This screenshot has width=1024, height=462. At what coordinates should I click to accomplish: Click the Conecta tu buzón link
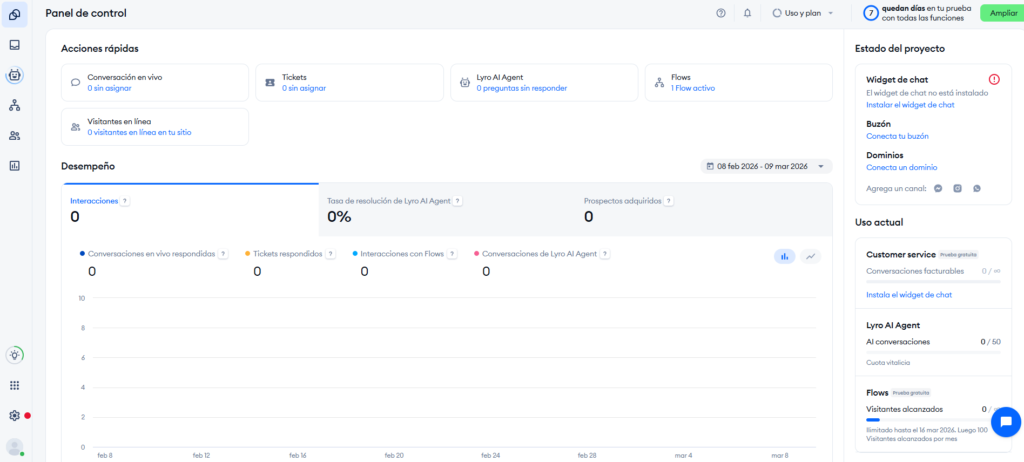click(x=897, y=136)
